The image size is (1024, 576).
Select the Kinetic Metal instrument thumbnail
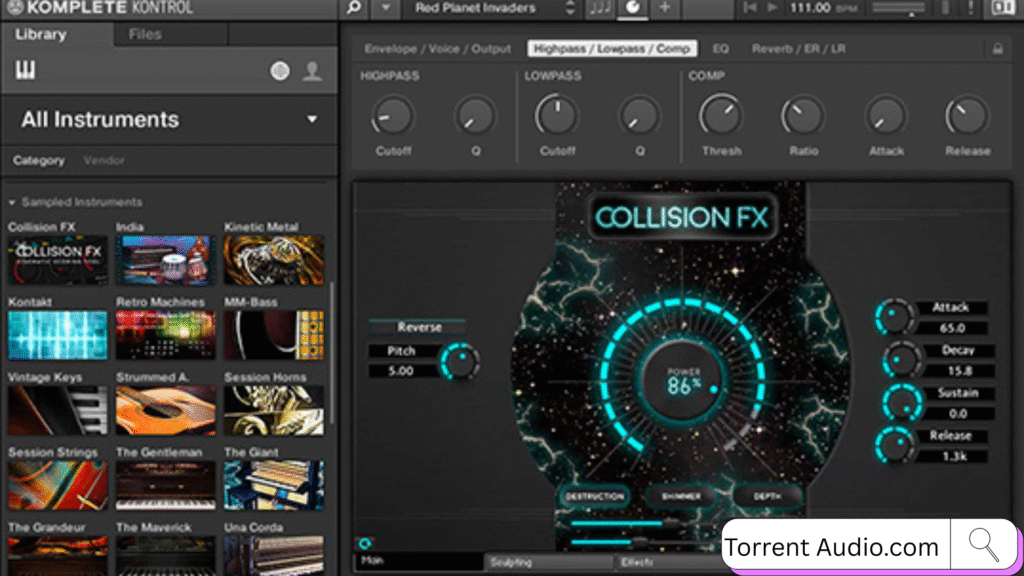(x=273, y=259)
